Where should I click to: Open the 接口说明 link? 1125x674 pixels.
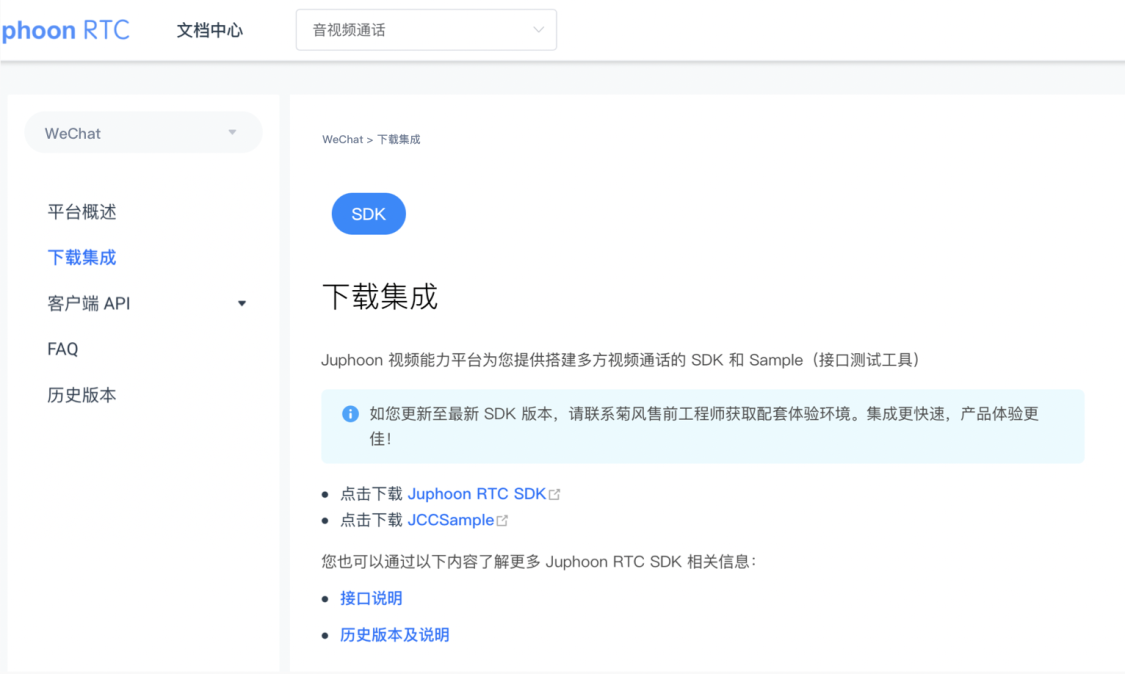pyautogui.click(x=371, y=599)
